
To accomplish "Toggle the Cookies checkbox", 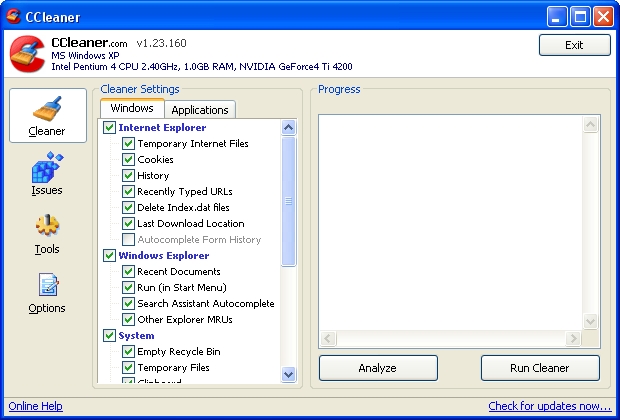I will [x=128, y=160].
